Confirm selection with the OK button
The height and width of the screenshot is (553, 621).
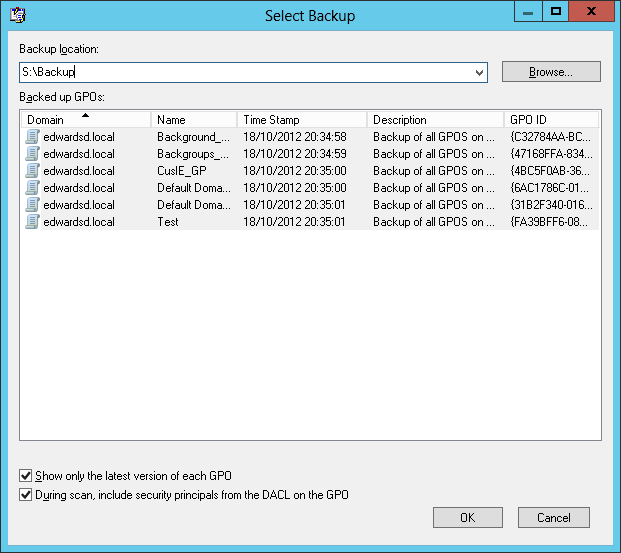(467, 518)
